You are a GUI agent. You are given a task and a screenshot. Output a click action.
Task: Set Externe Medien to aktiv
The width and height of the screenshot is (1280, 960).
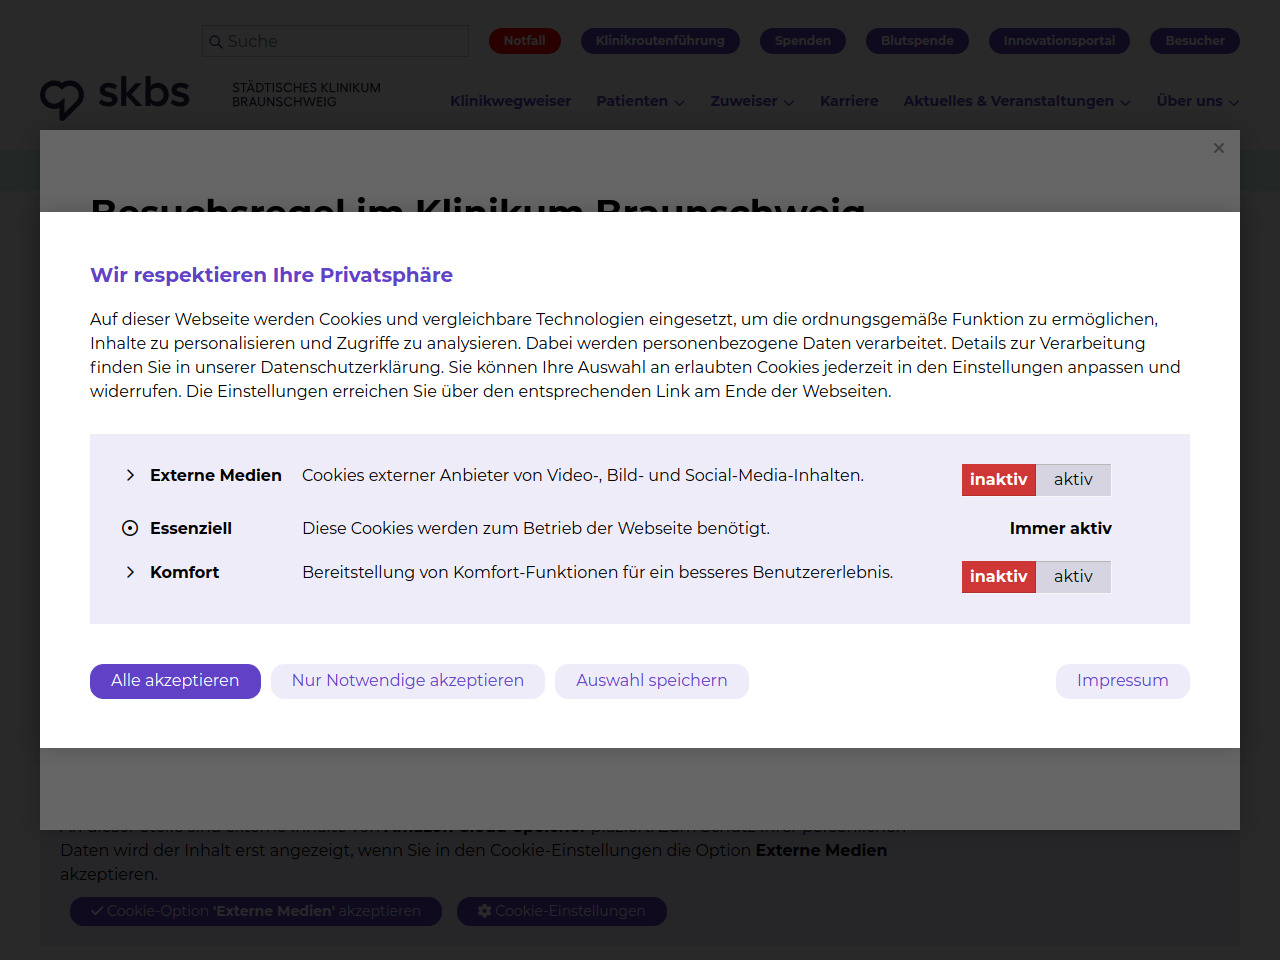click(x=1072, y=480)
